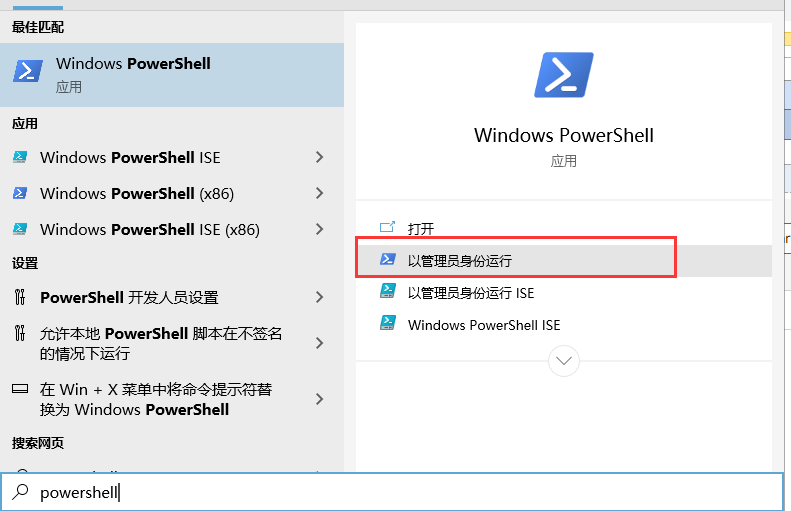The height and width of the screenshot is (511, 791).
Task: Expand Windows PowerShell (x86) result arrow
Action: (x=319, y=194)
